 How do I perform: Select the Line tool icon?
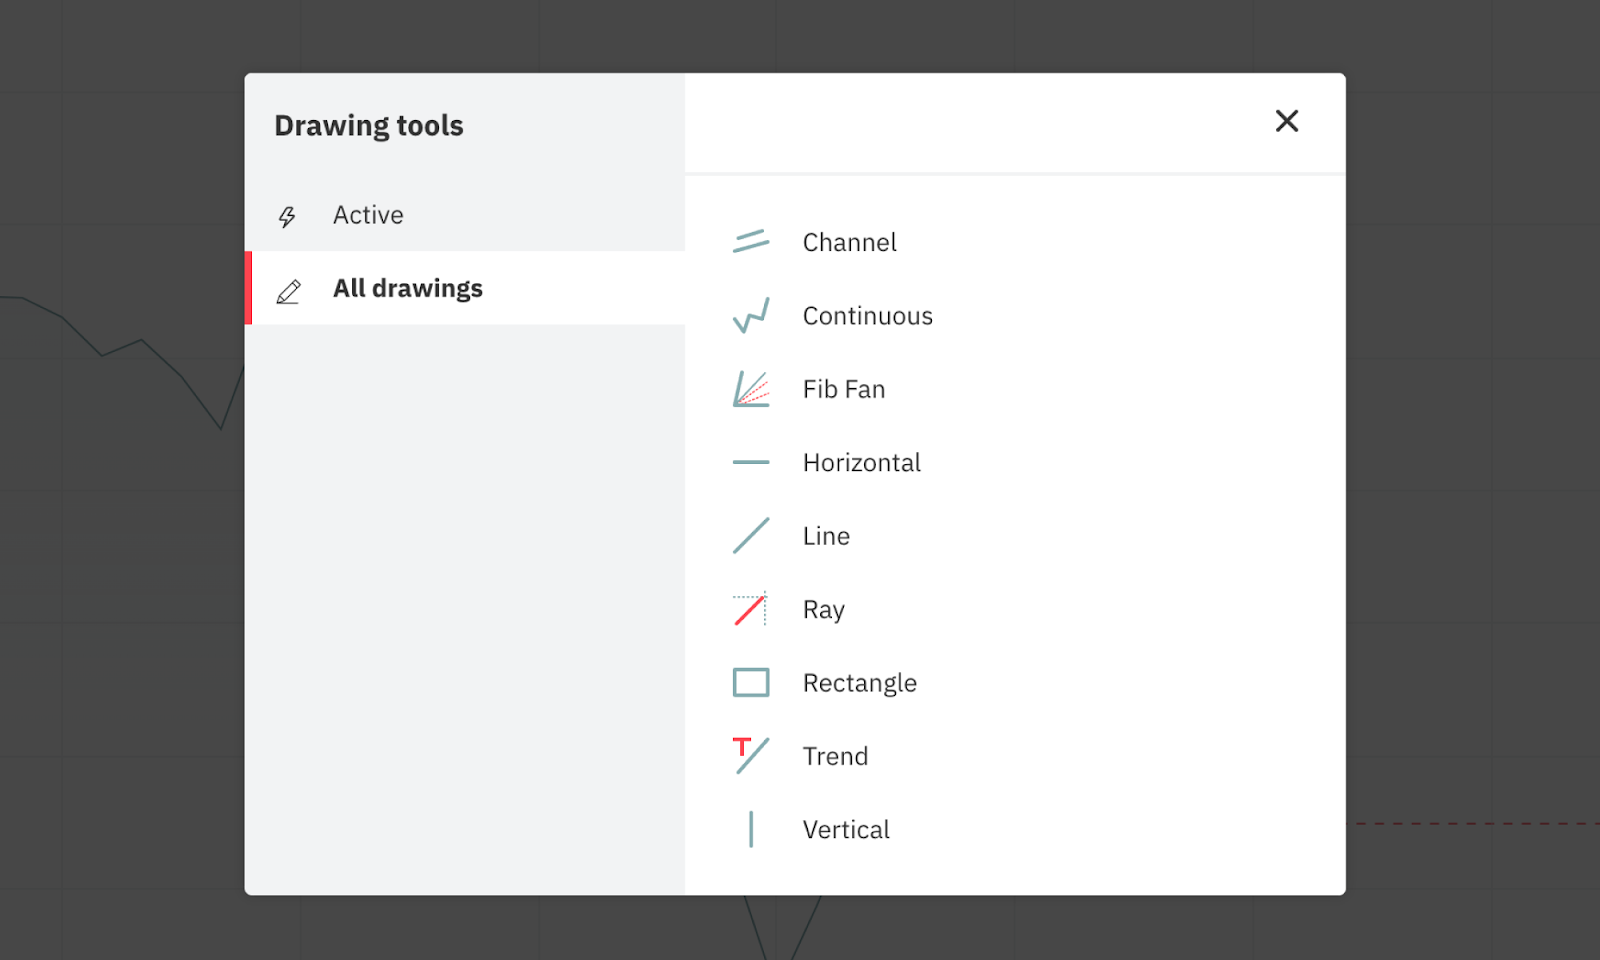click(x=751, y=535)
